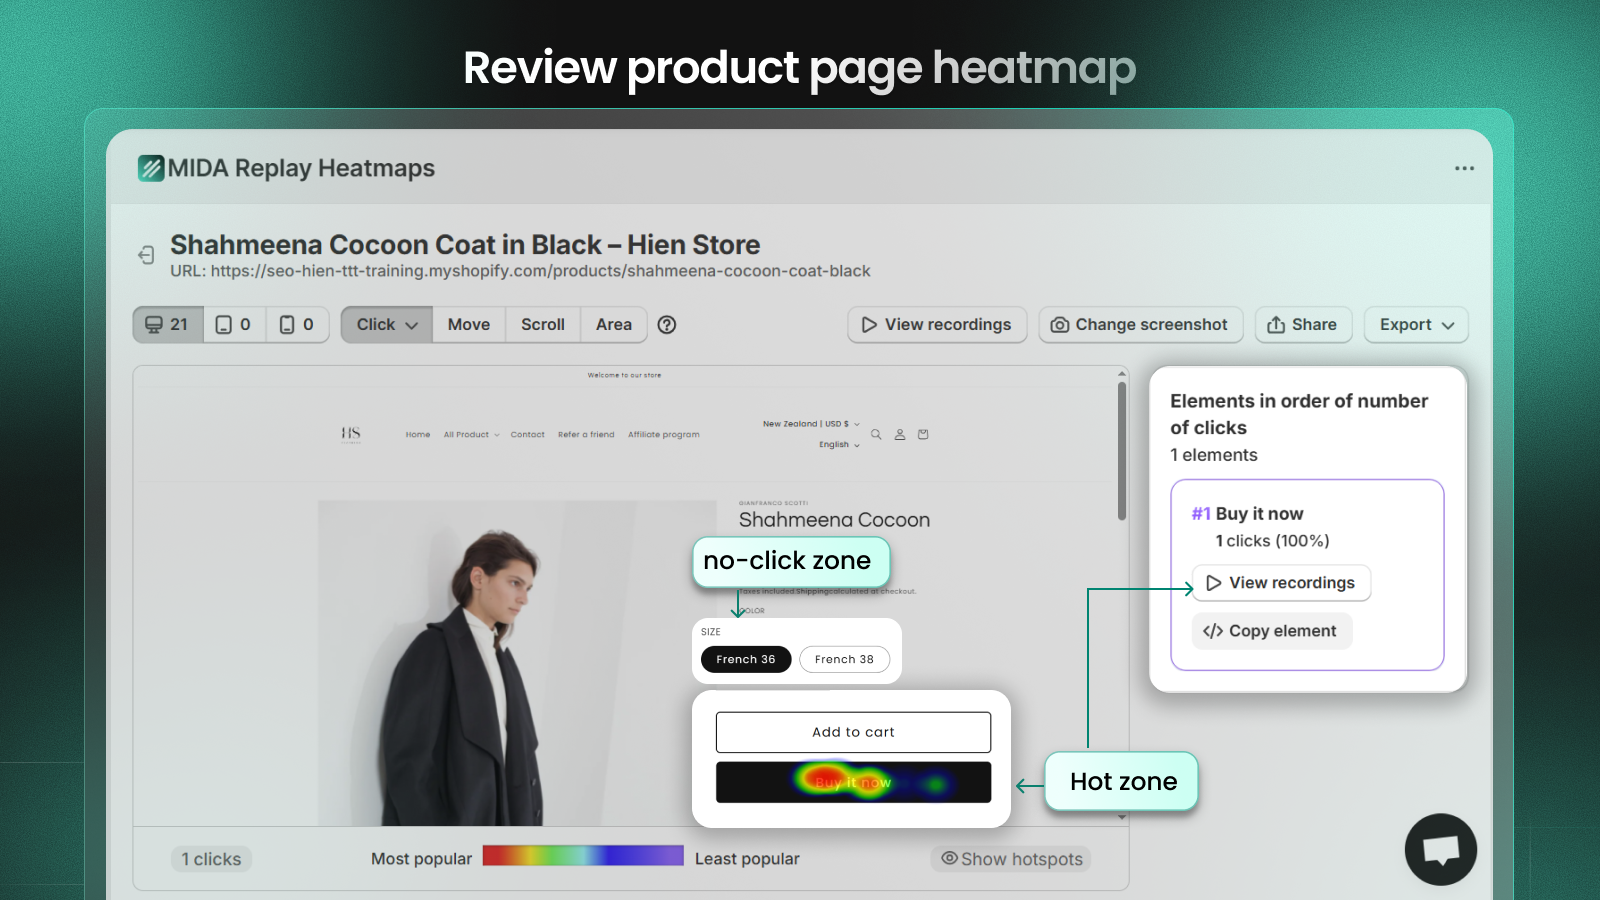Image resolution: width=1600 pixels, height=900 pixels.
Task: Open the search icon in the store header
Action: [876, 434]
